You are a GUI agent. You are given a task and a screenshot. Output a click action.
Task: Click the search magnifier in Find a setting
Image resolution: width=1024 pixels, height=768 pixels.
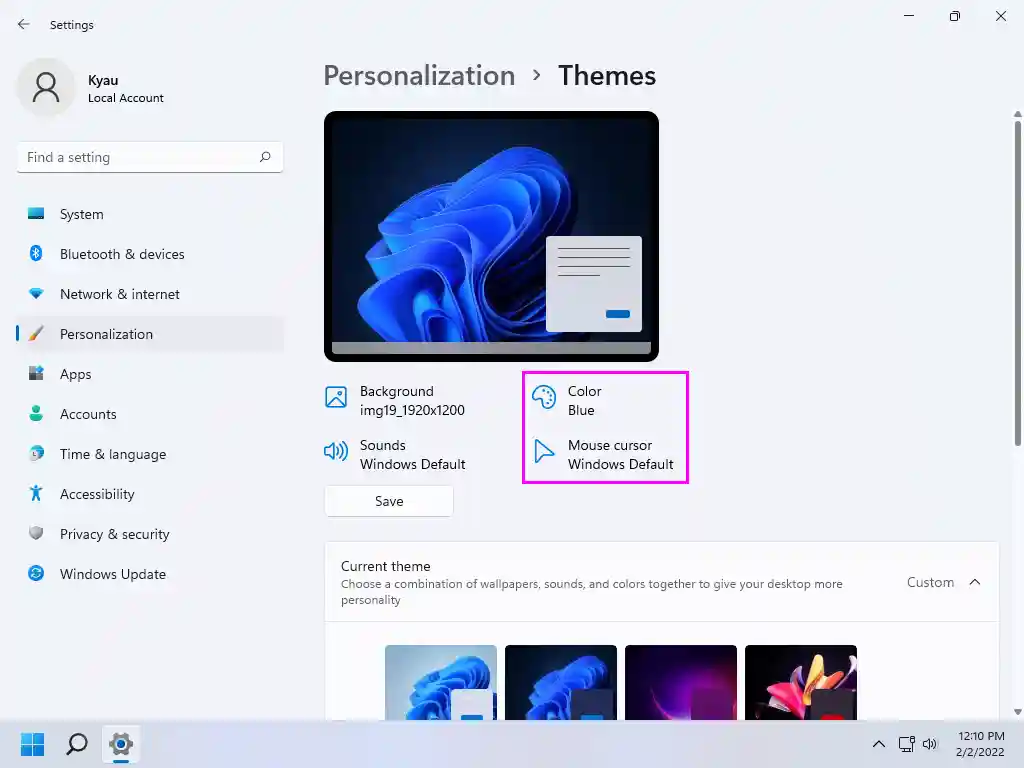click(x=265, y=157)
